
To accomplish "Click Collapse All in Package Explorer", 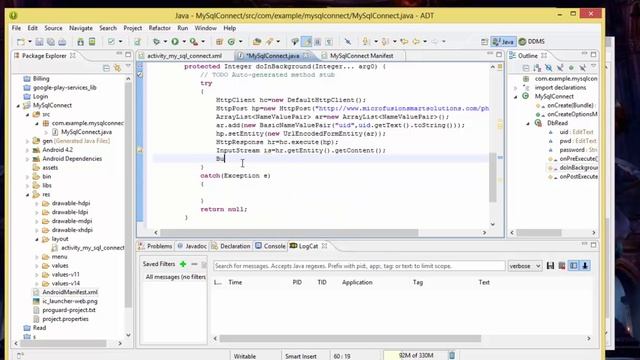I will (x=106, y=68).
